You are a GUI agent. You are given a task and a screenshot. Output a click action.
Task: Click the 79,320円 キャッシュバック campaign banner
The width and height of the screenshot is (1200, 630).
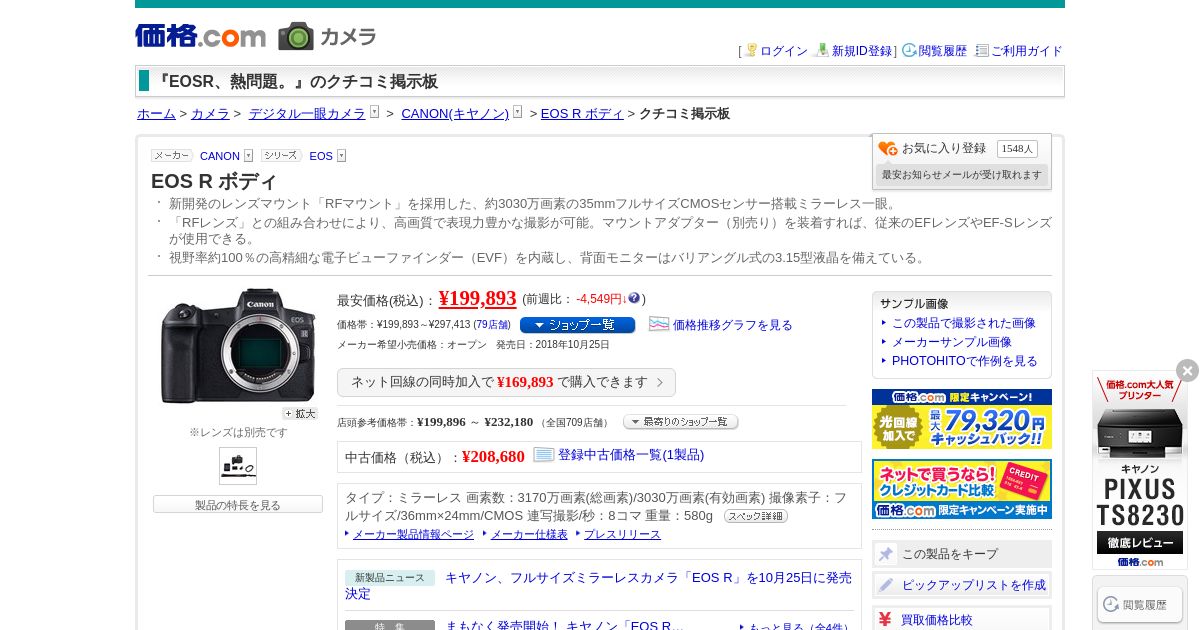962,419
